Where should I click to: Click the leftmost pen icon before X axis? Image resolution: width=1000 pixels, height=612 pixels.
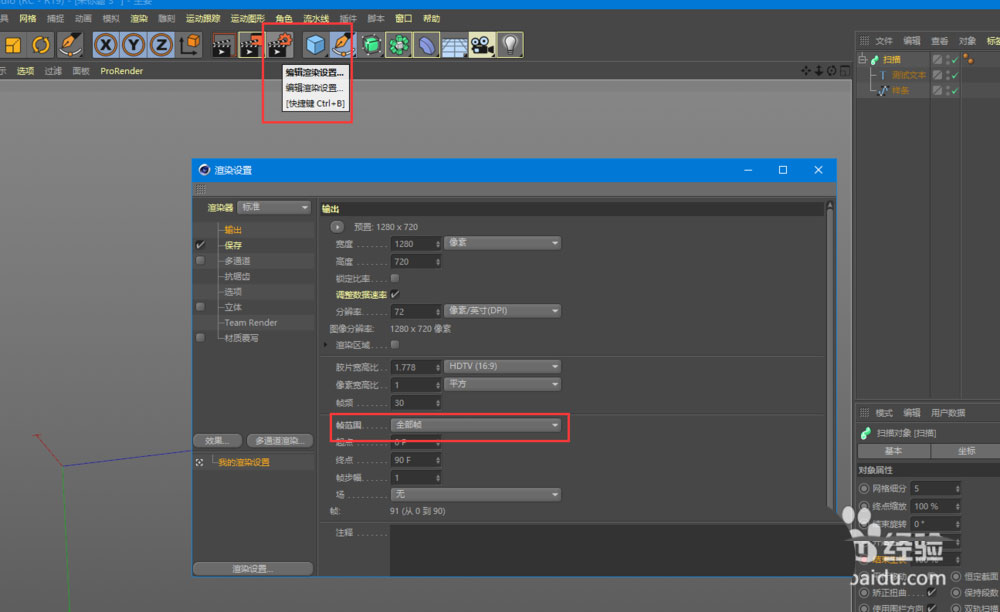(x=70, y=45)
